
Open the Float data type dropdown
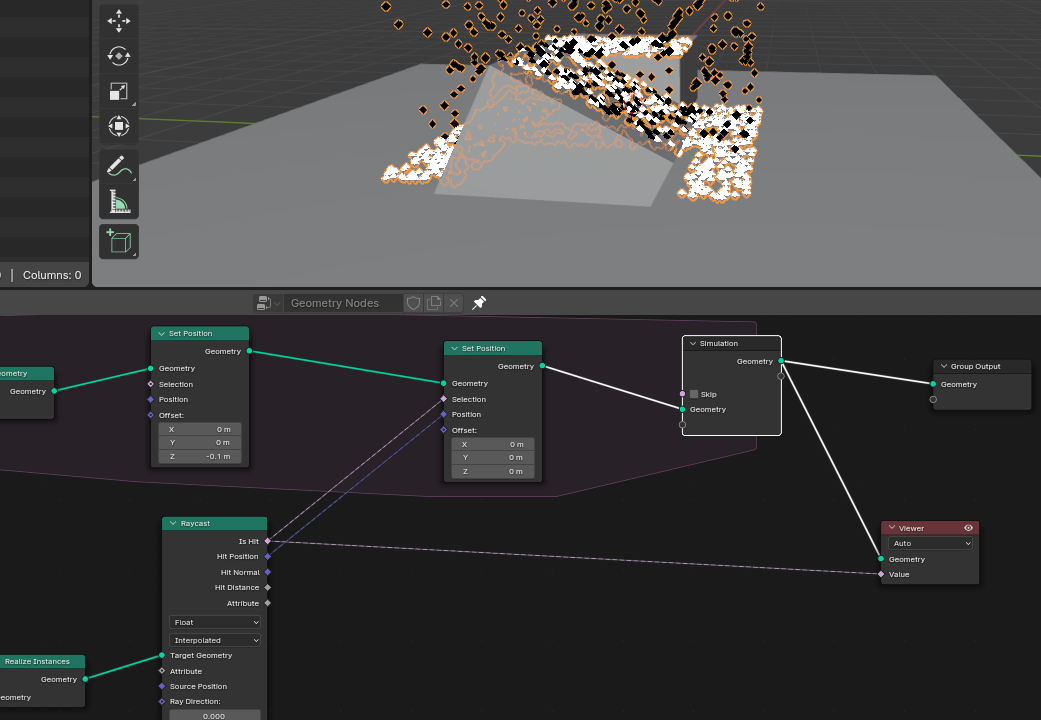pos(215,622)
